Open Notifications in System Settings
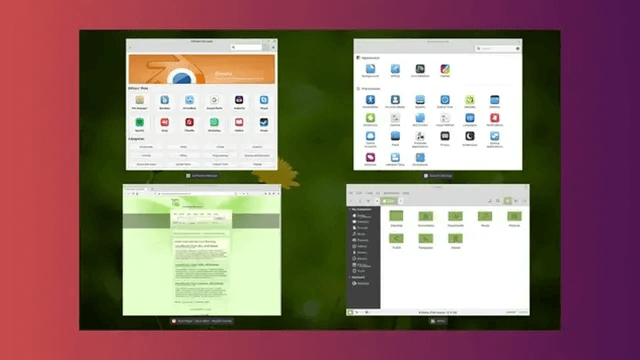The height and width of the screenshot is (360, 640). 495,120
